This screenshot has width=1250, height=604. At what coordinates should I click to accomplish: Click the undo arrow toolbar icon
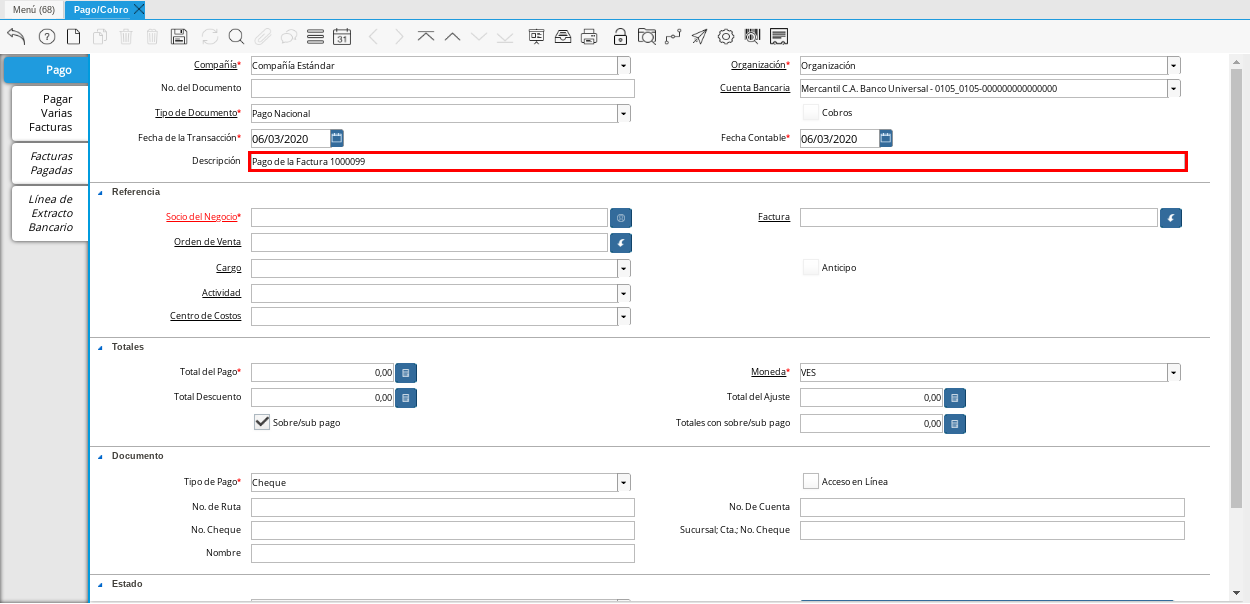[x=16, y=37]
